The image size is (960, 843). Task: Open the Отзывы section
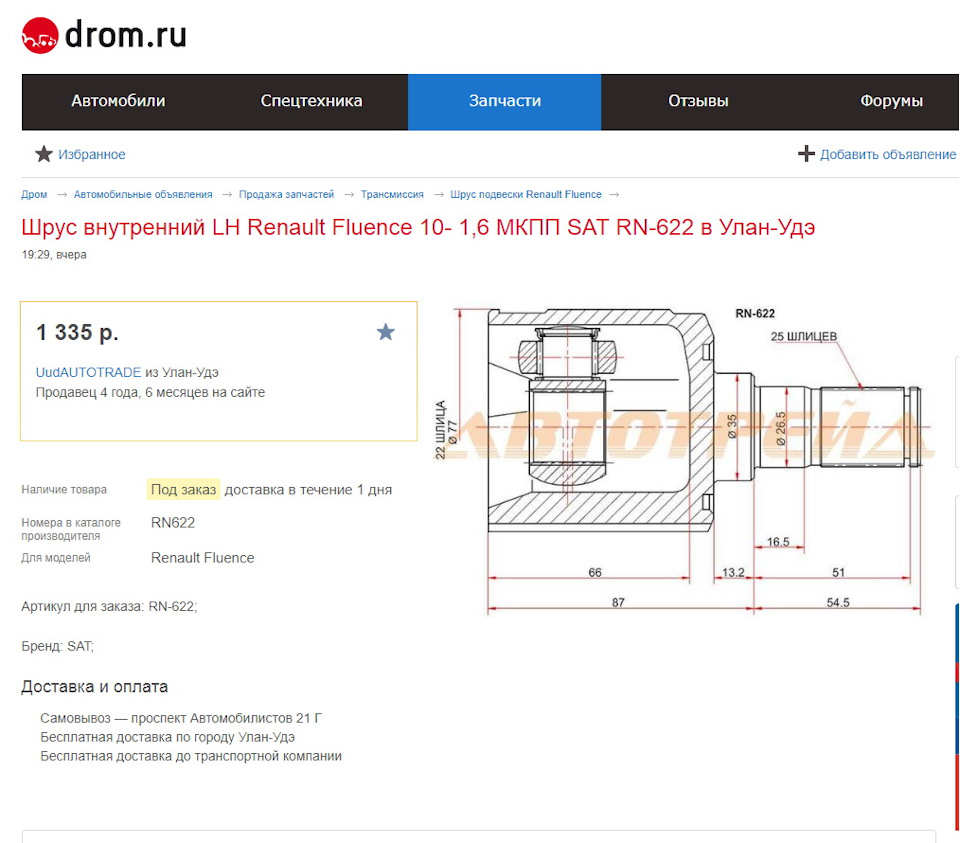[698, 101]
